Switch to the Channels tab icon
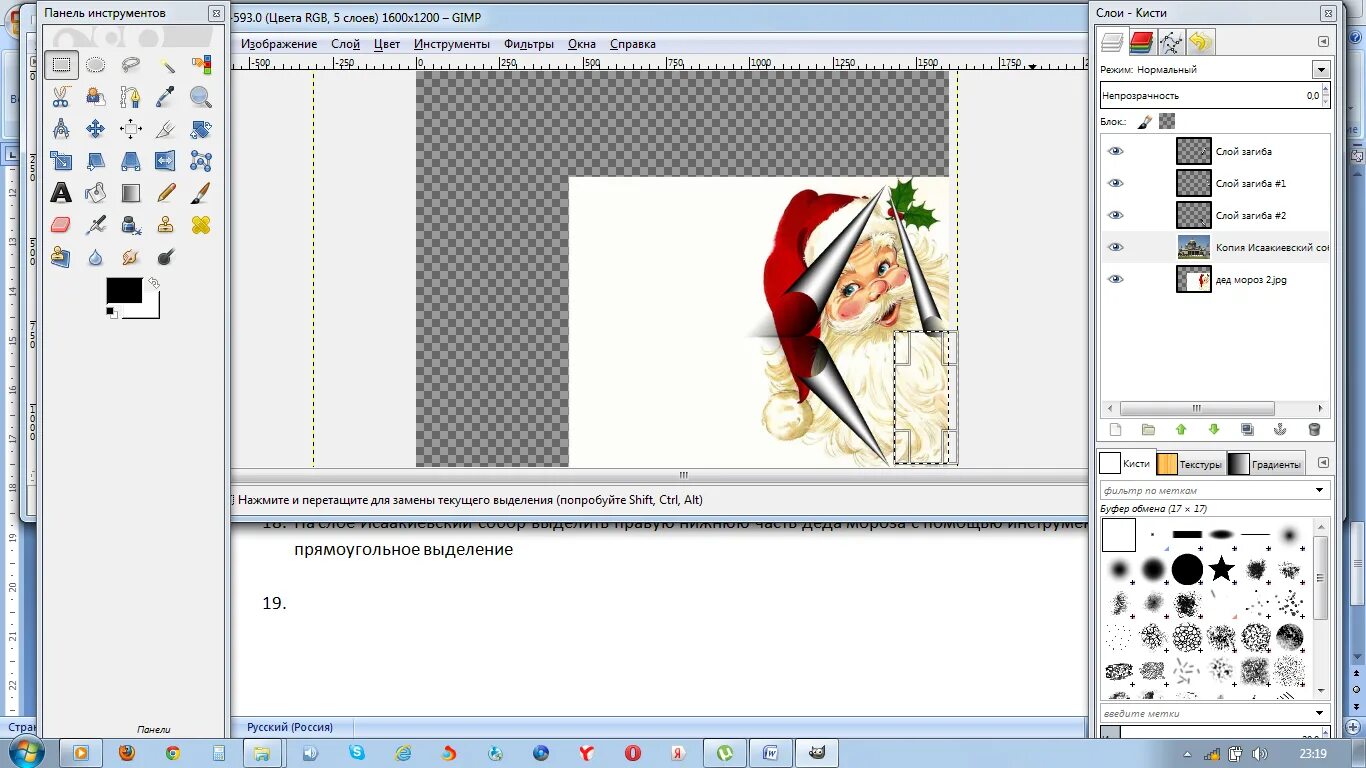The image size is (1366, 768). click(1141, 42)
